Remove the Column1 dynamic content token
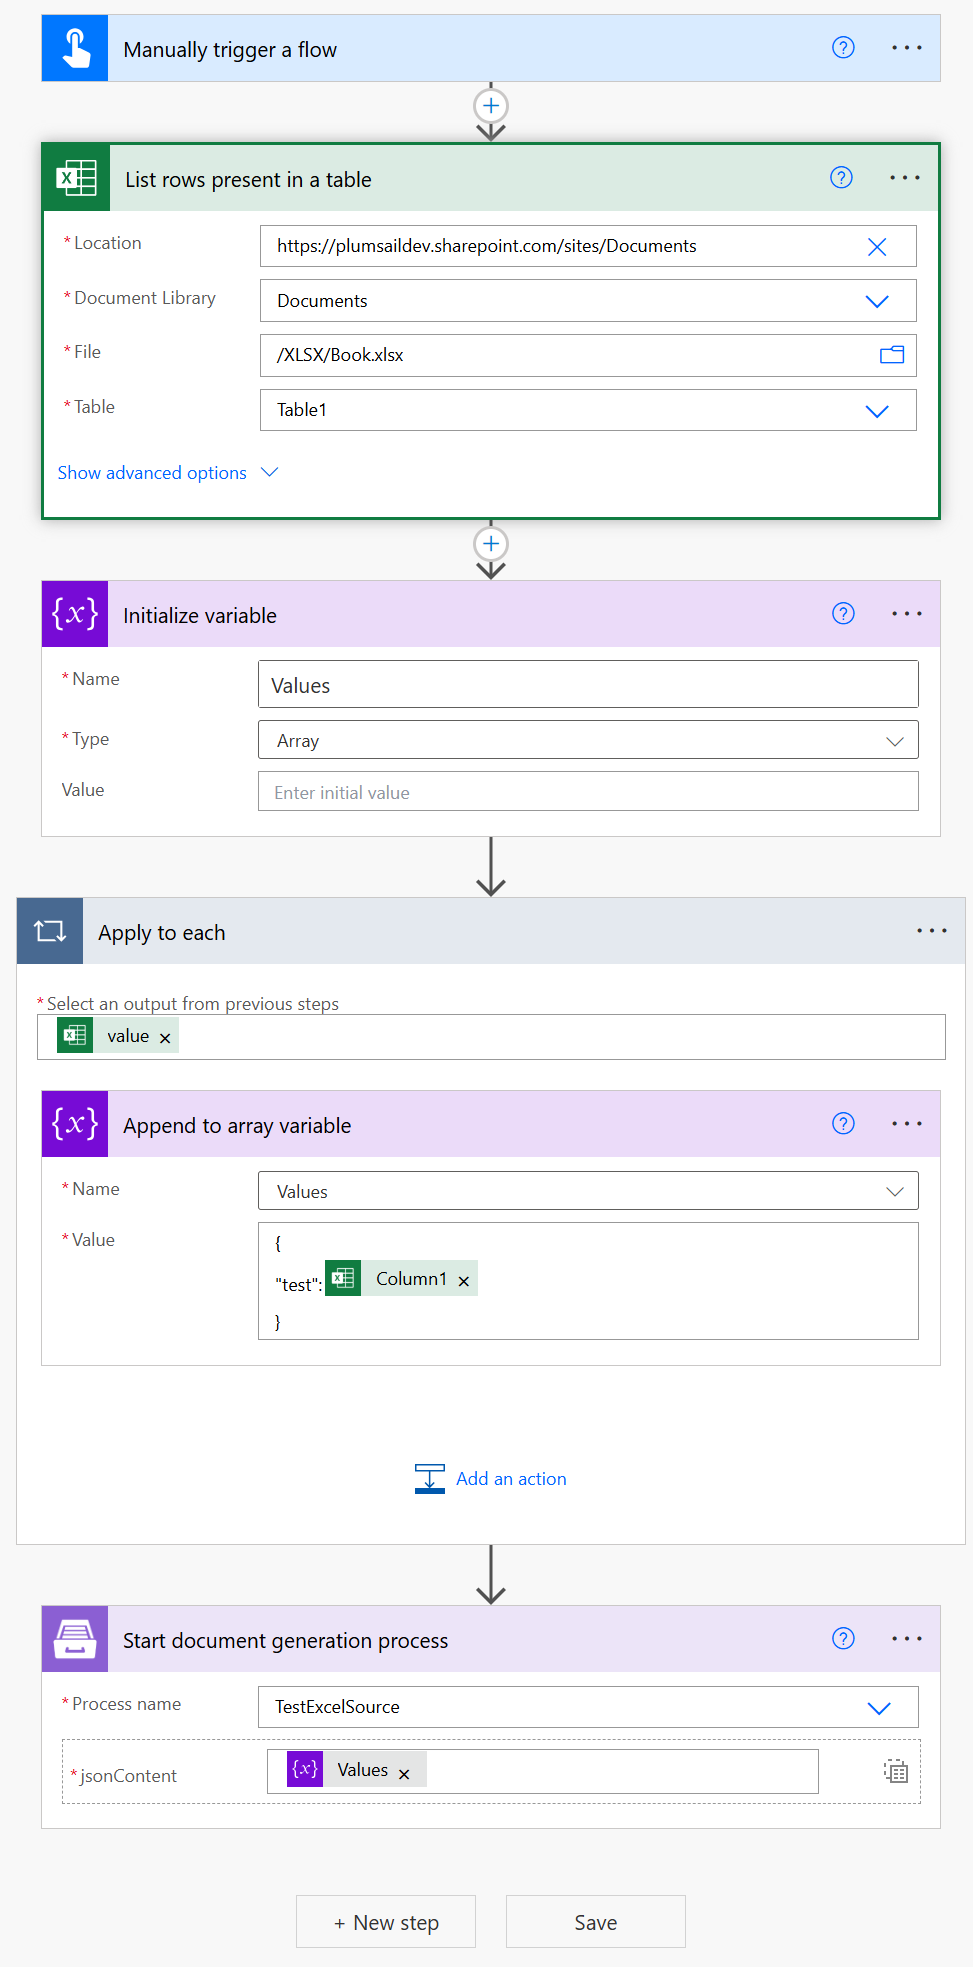 463,1281
